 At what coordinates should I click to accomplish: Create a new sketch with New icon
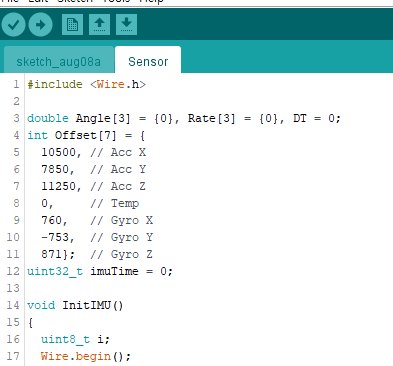point(72,25)
